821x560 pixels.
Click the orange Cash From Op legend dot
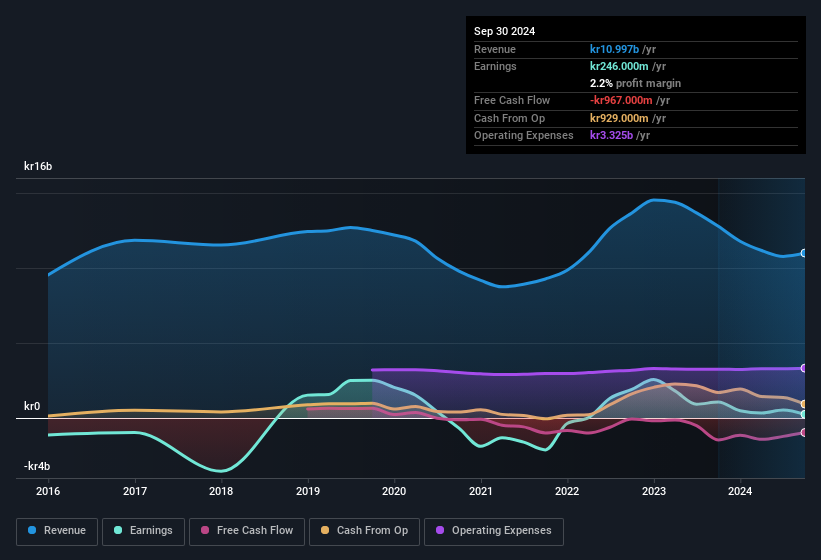[x=326, y=530]
